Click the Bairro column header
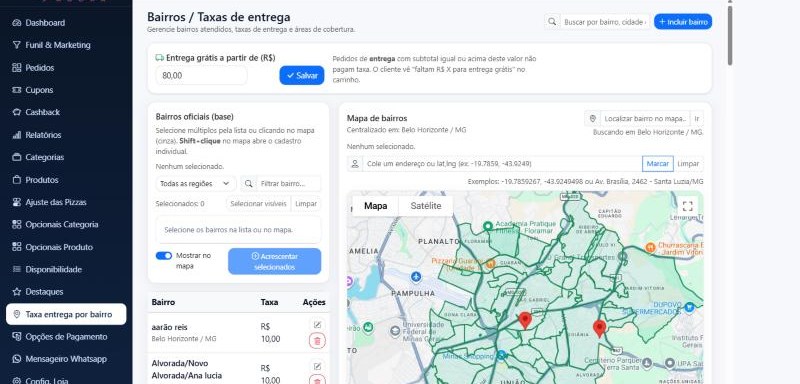Image resolution: width=800 pixels, height=384 pixels. 163,302
